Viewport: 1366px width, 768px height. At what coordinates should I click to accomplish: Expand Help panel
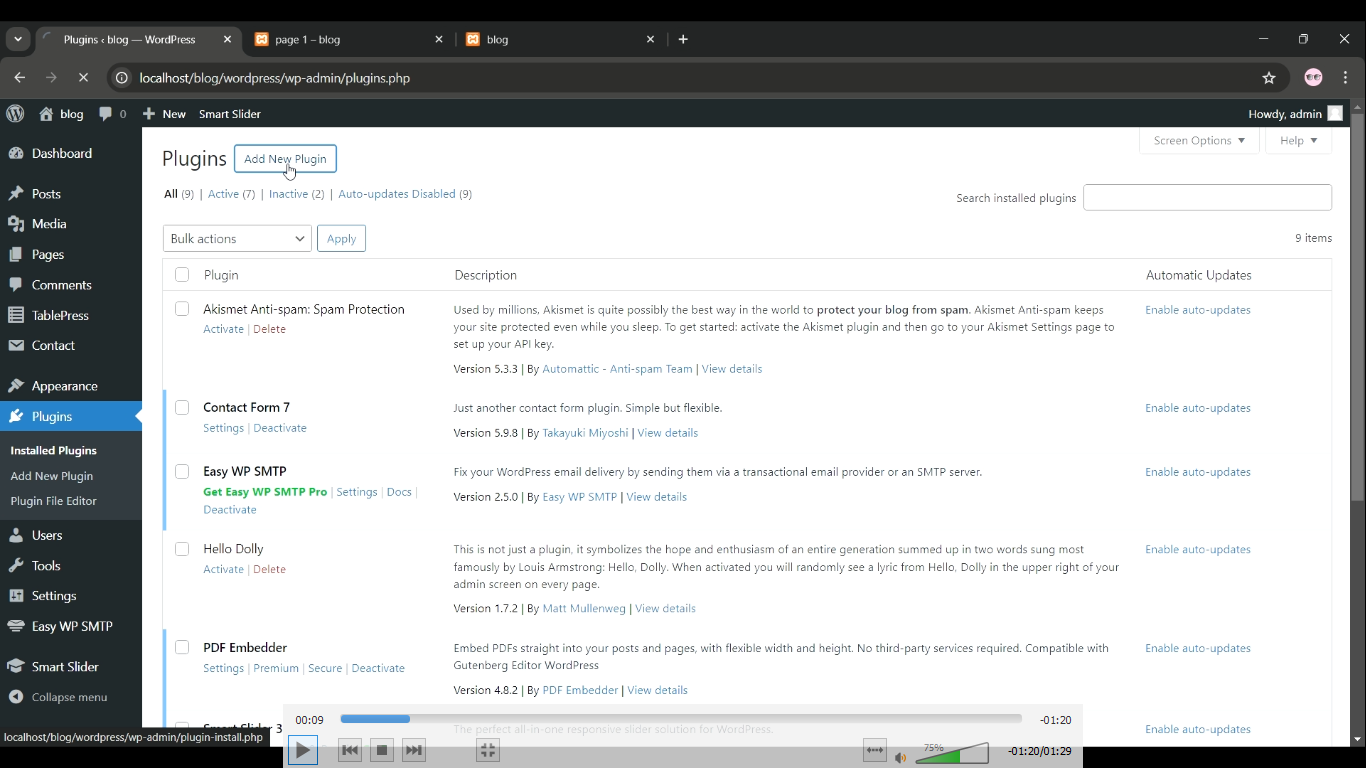click(1299, 141)
